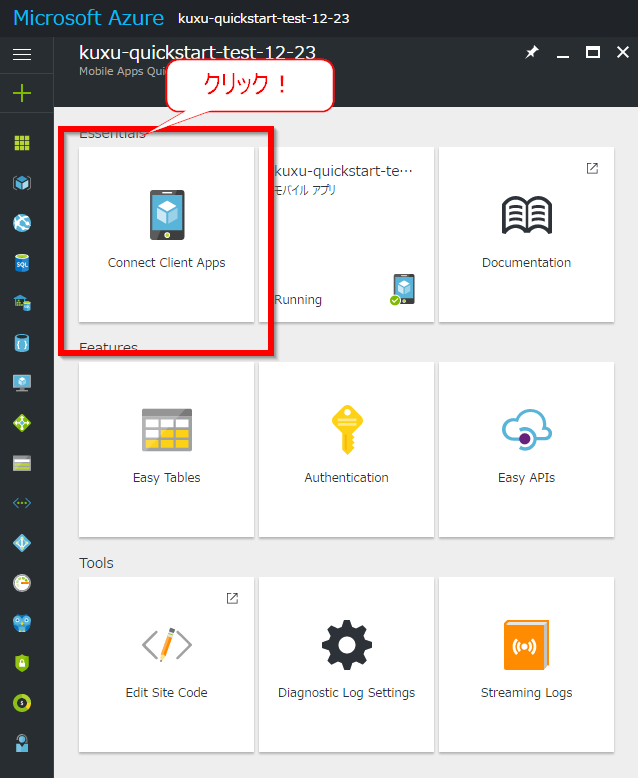The height and width of the screenshot is (778, 638).
Task: Click kuxu-quickstart-test-12-23 breadcrumb in top bar
Action: (263, 18)
